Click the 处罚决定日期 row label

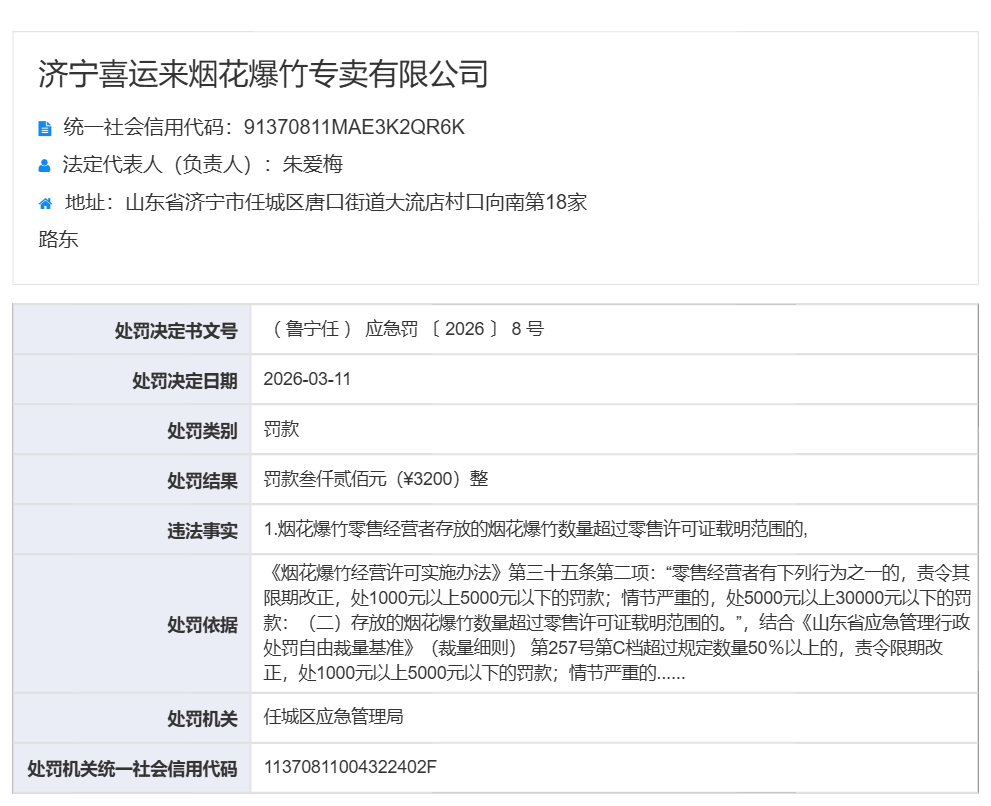pyautogui.click(x=185, y=381)
